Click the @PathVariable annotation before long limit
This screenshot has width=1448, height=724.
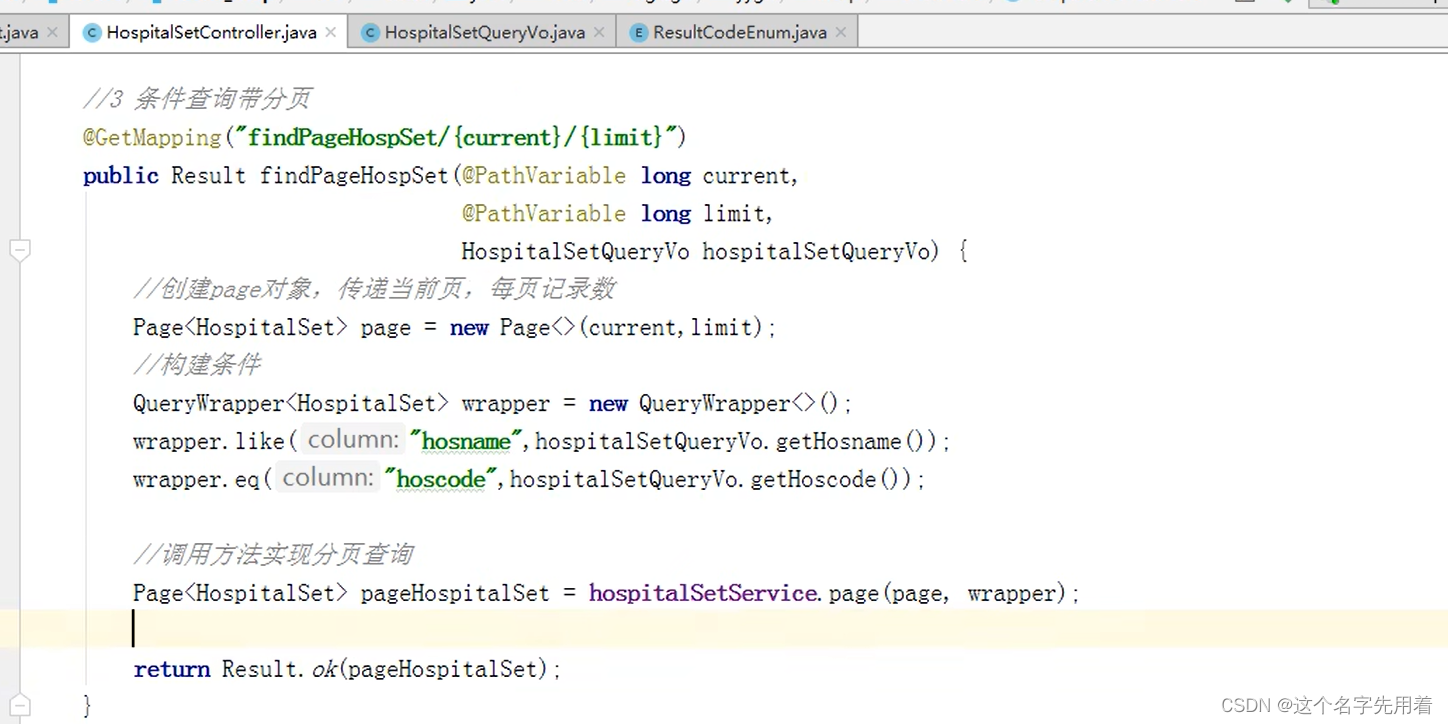pos(544,213)
